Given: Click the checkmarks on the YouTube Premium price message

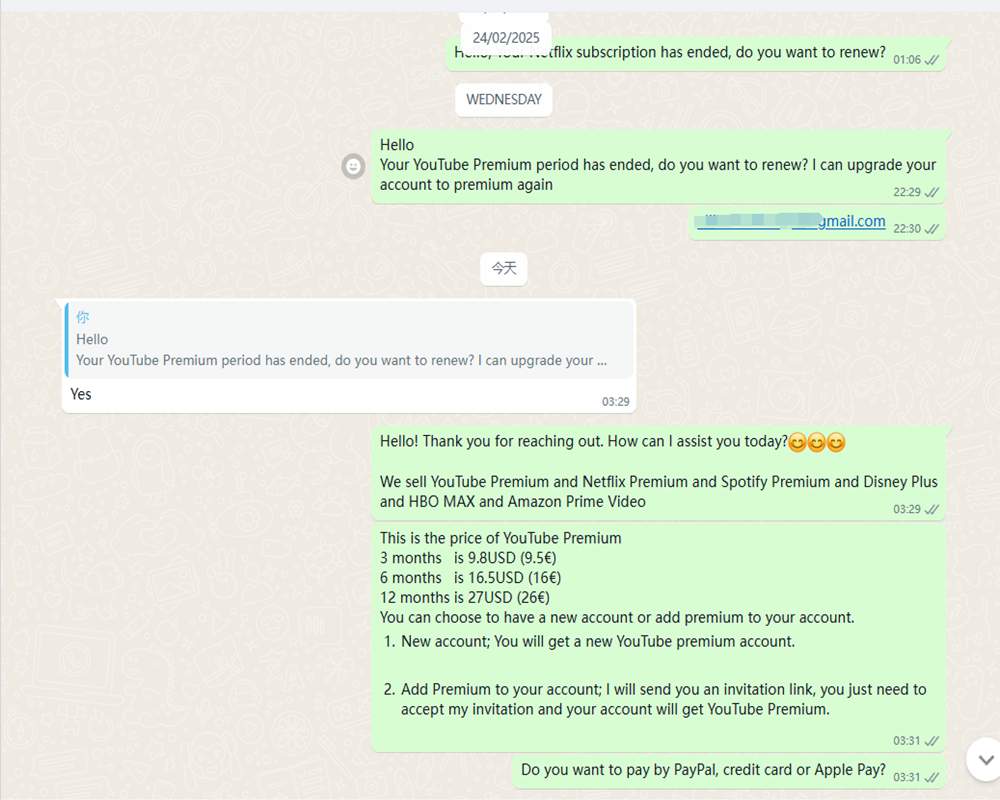Looking at the screenshot, I should point(932,741).
